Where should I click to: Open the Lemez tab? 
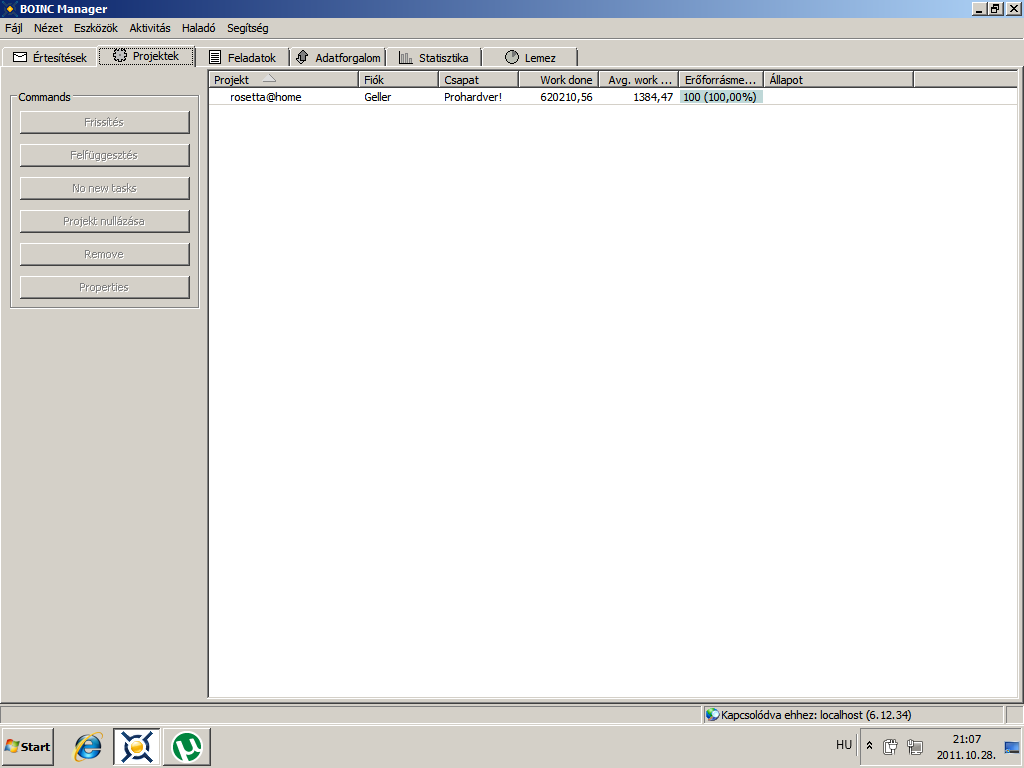530,57
